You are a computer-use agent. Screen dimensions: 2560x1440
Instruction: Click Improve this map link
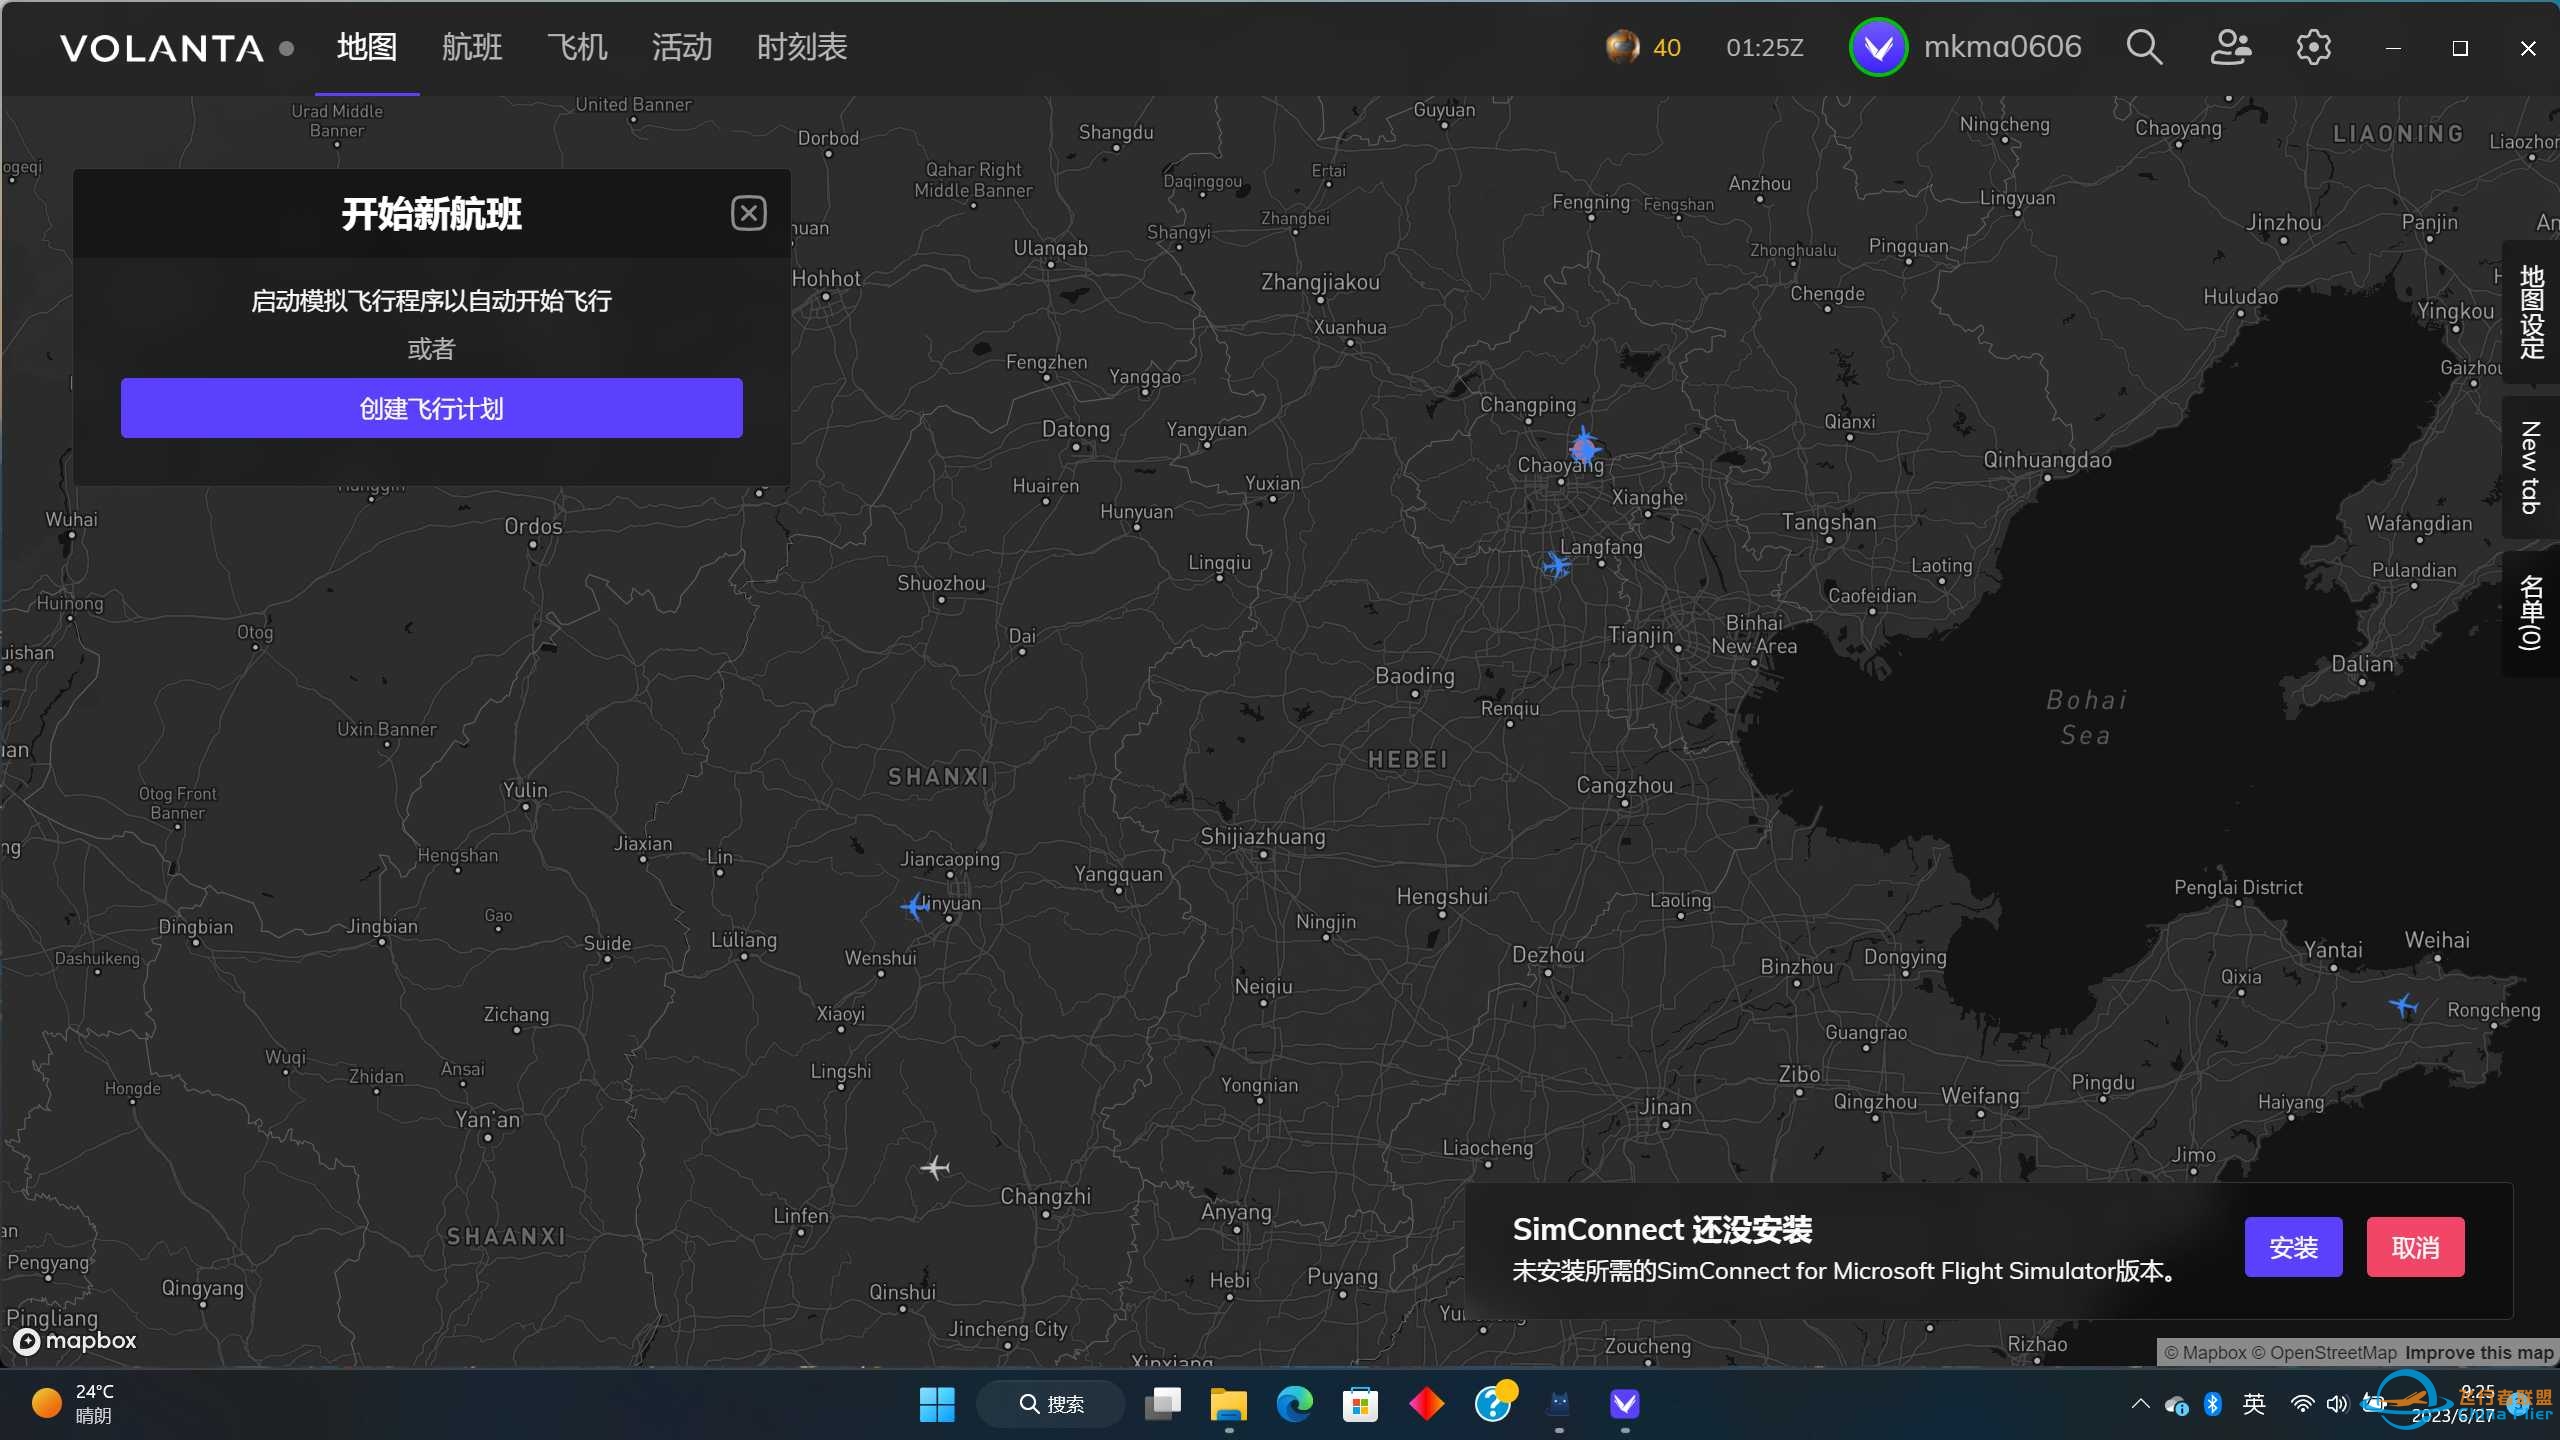[2479, 1353]
